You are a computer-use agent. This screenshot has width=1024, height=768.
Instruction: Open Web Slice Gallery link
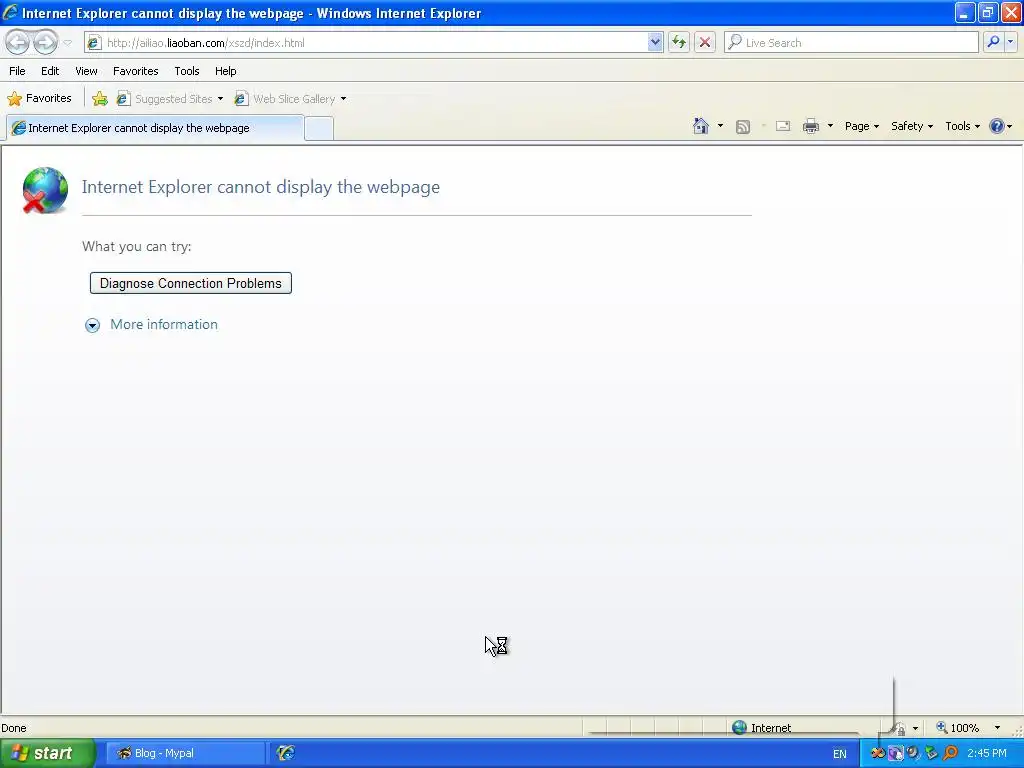point(285,99)
